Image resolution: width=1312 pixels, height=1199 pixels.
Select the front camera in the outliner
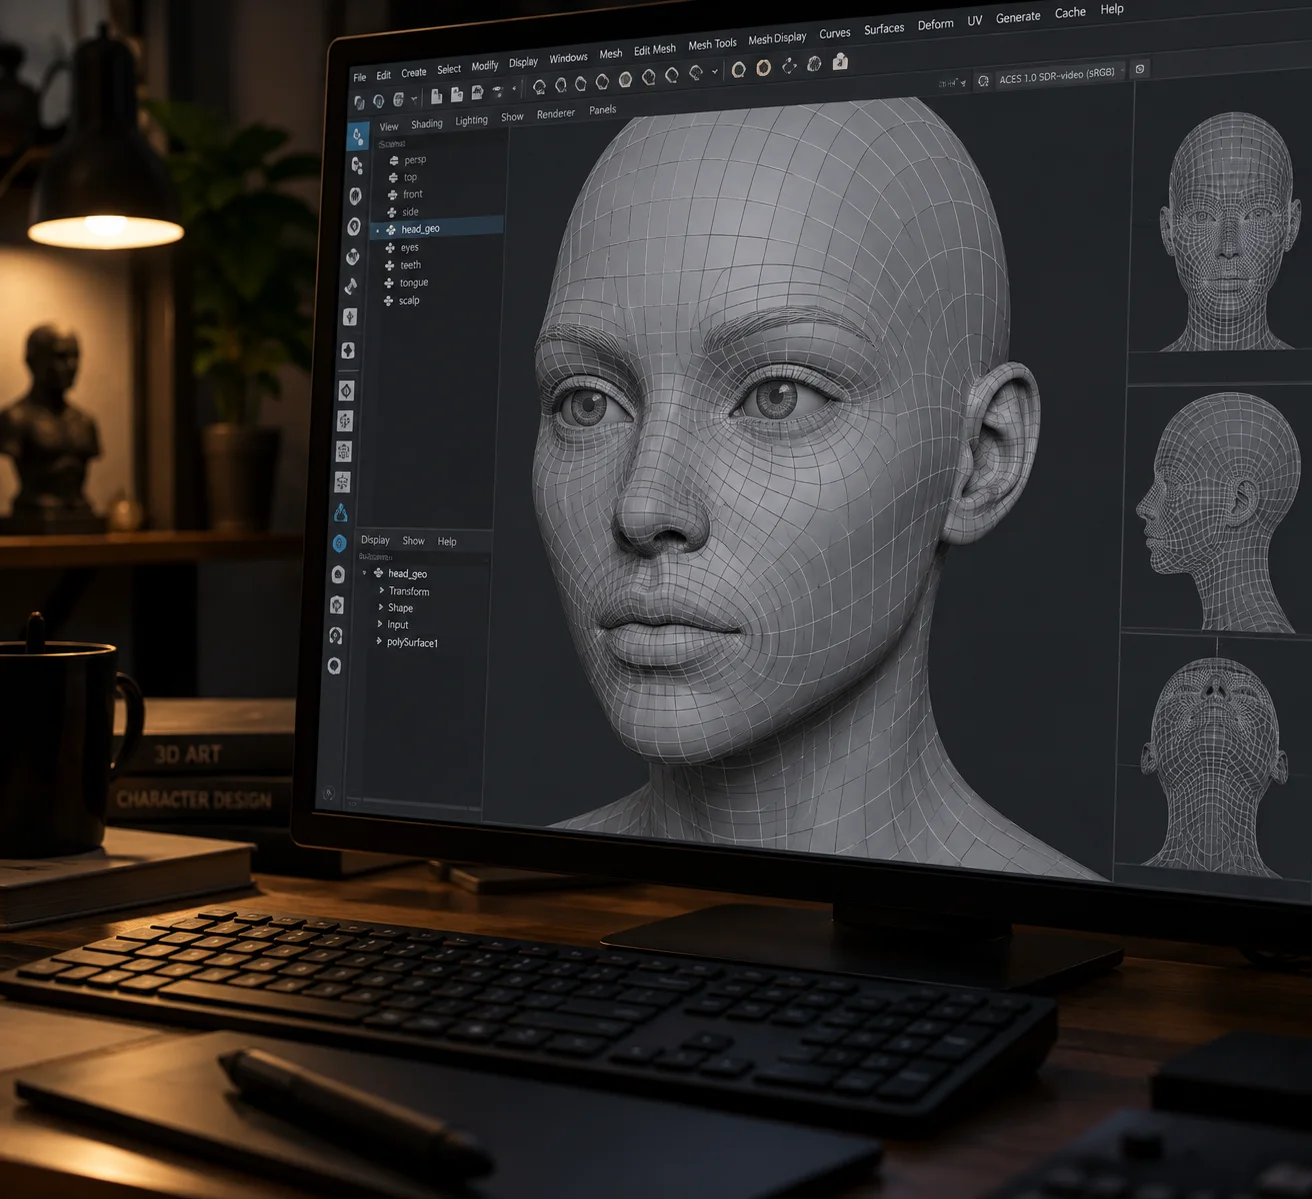point(412,195)
